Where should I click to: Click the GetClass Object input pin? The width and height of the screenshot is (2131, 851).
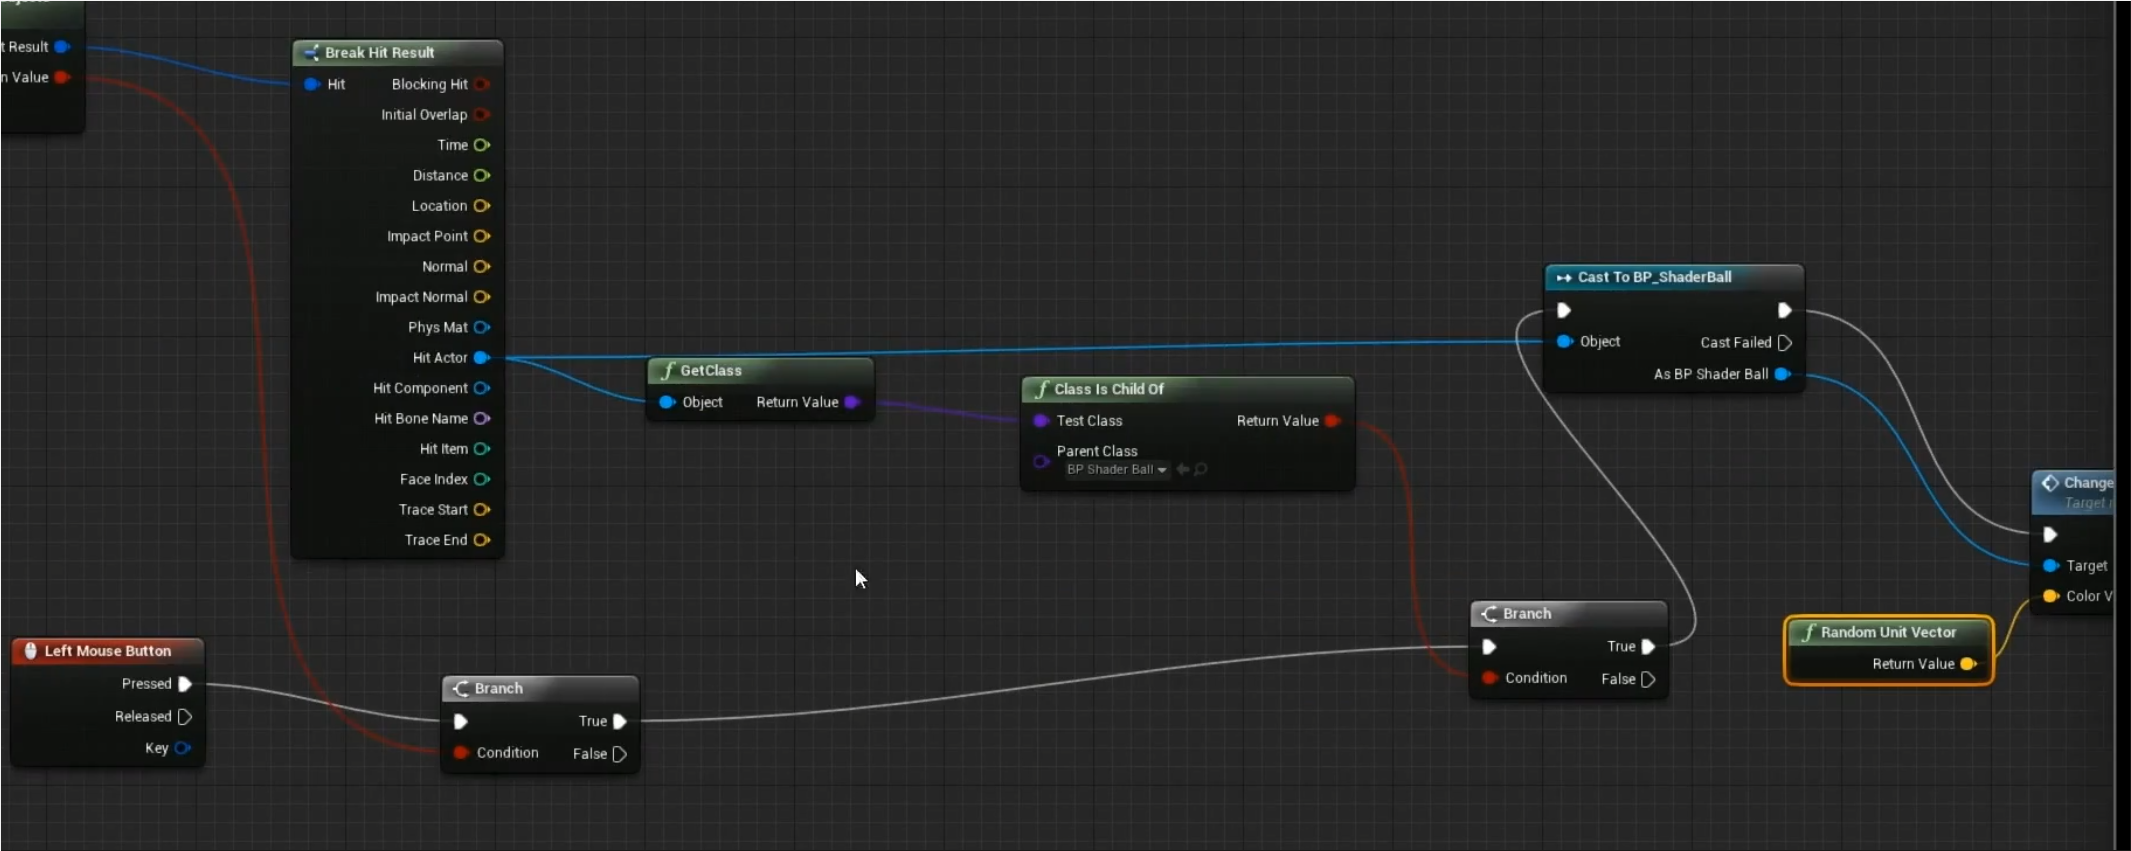(x=667, y=402)
